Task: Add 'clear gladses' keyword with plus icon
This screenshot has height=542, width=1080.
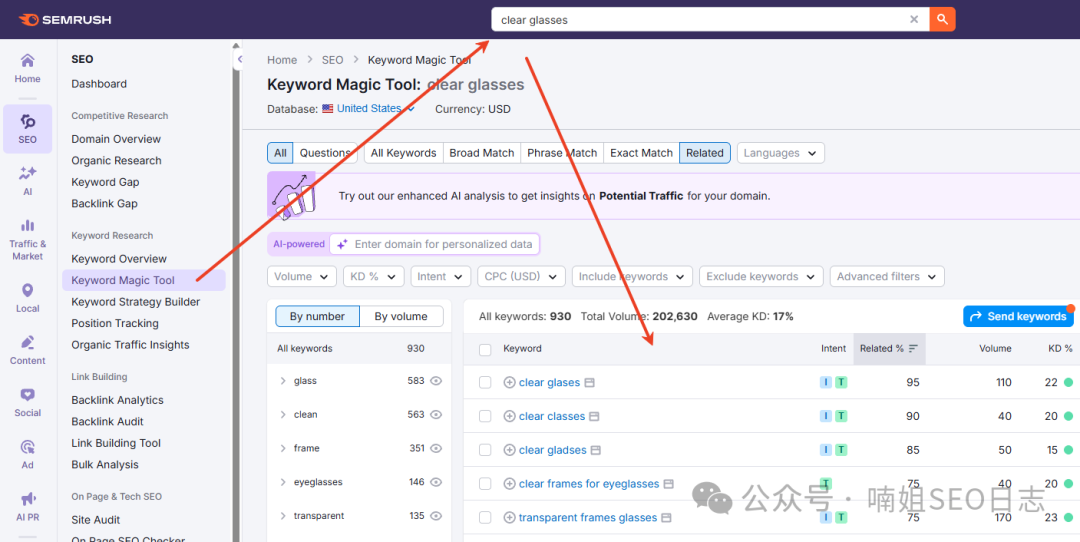Action: (x=510, y=450)
